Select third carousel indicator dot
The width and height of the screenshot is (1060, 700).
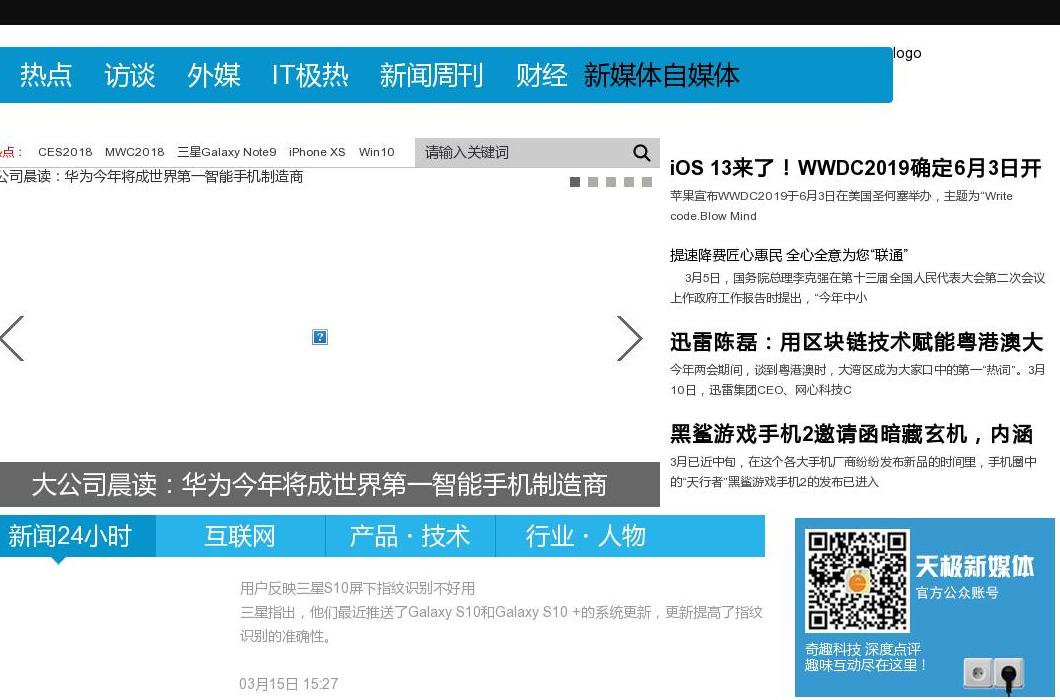(611, 182)
